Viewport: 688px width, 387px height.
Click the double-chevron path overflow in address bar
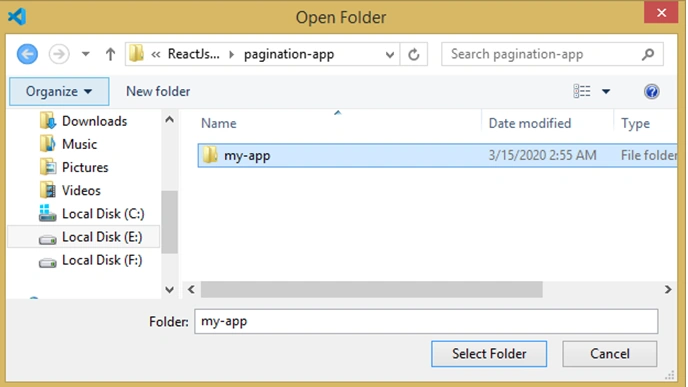[156, 54]
